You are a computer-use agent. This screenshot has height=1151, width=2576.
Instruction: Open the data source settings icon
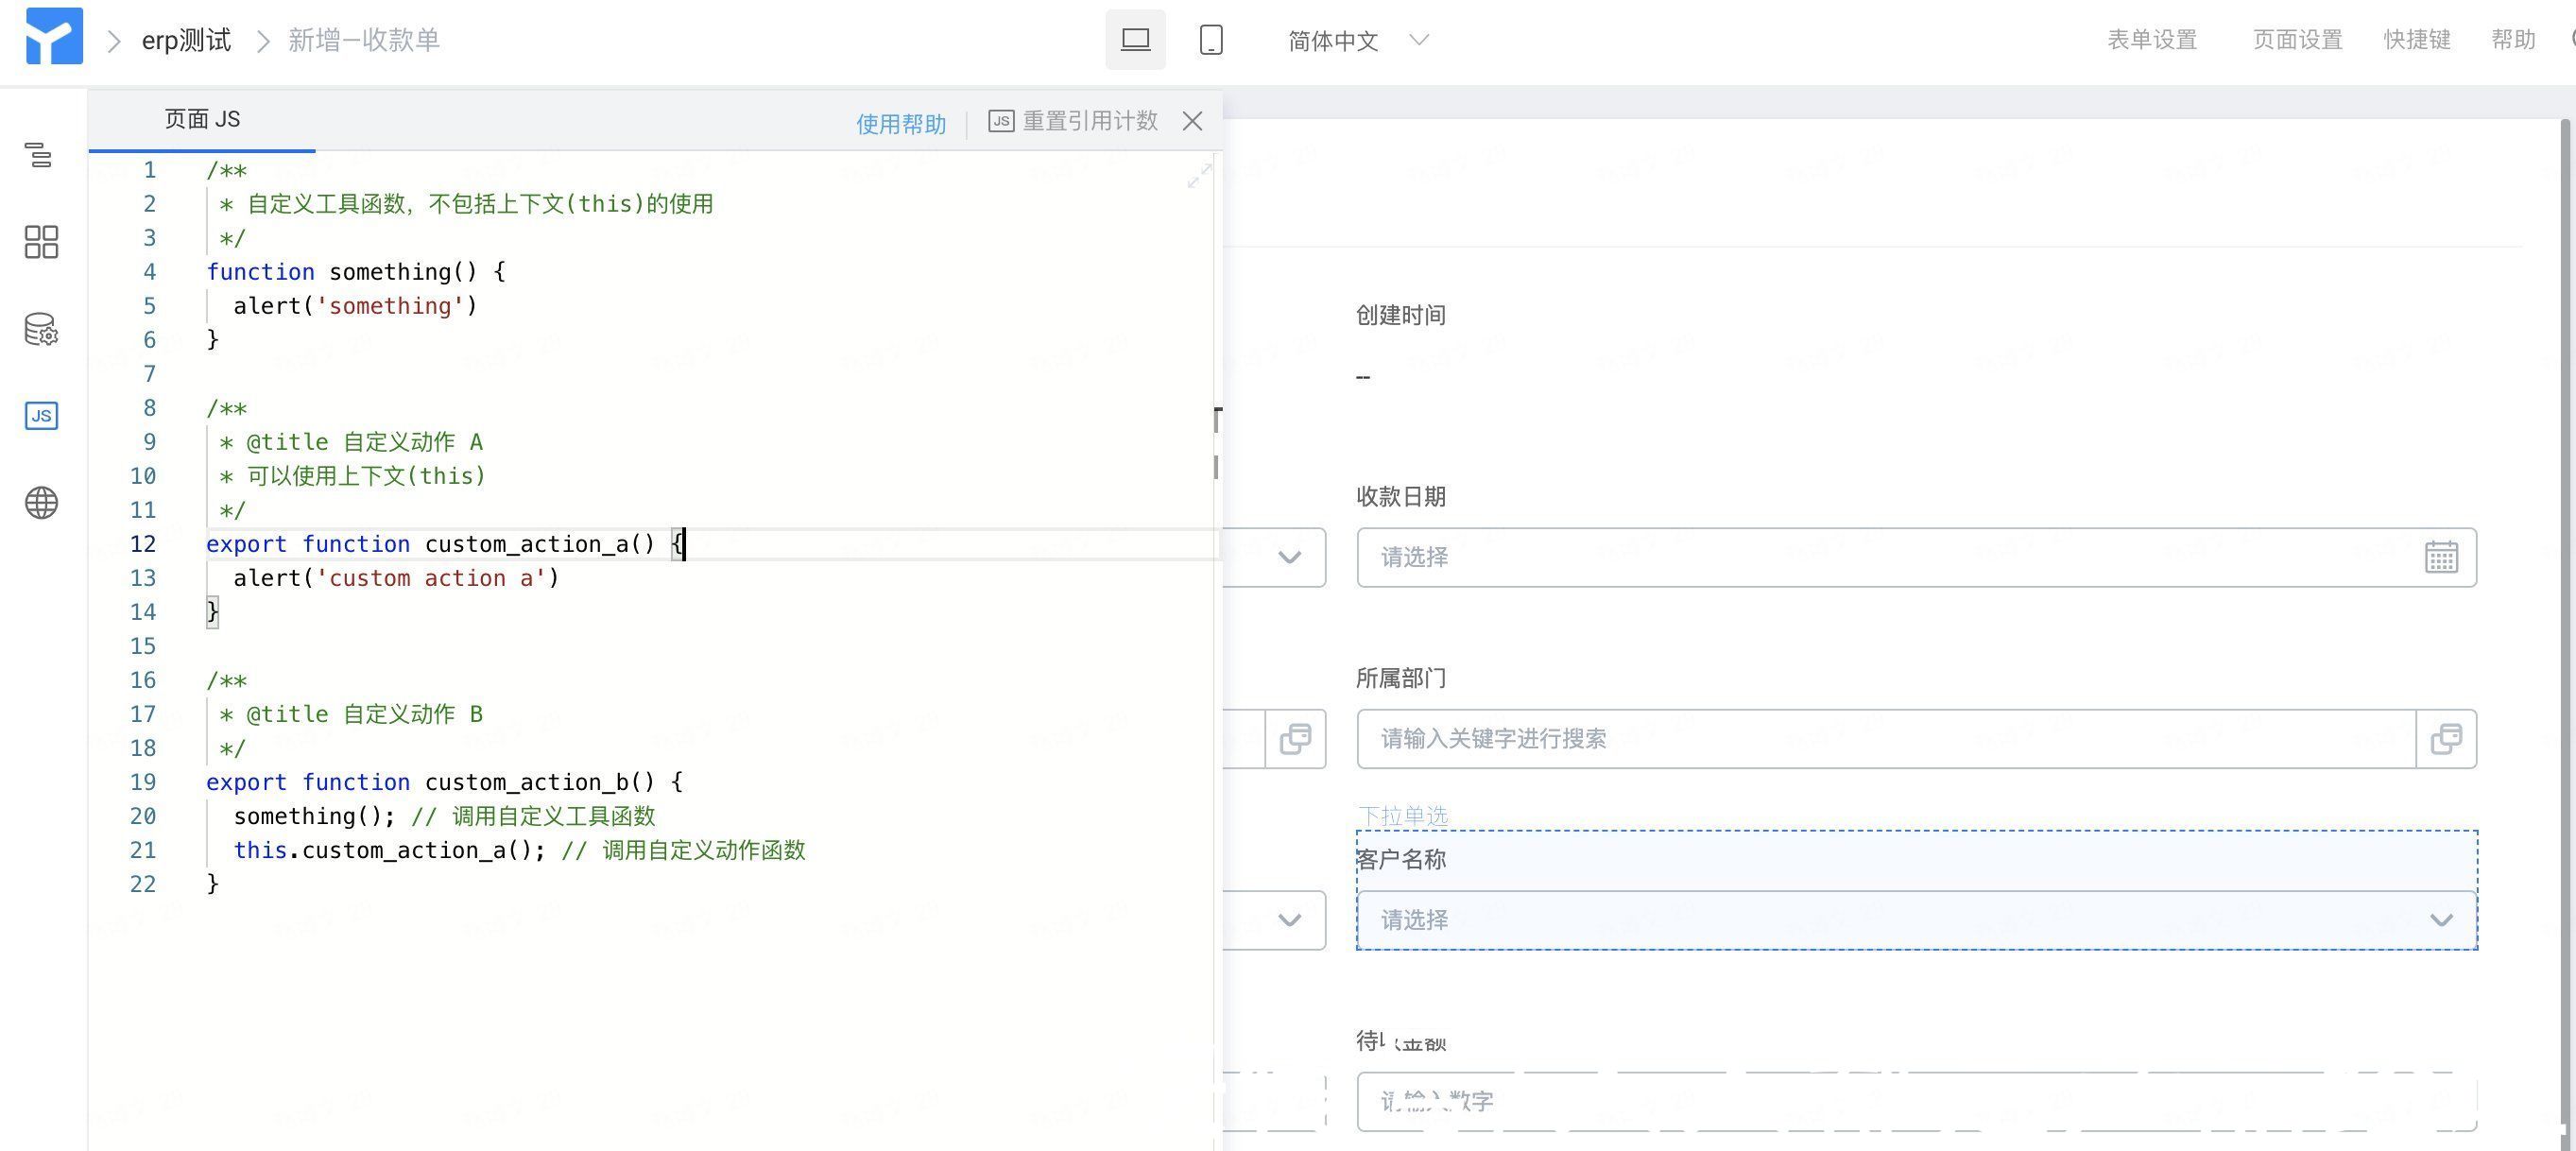41,329
